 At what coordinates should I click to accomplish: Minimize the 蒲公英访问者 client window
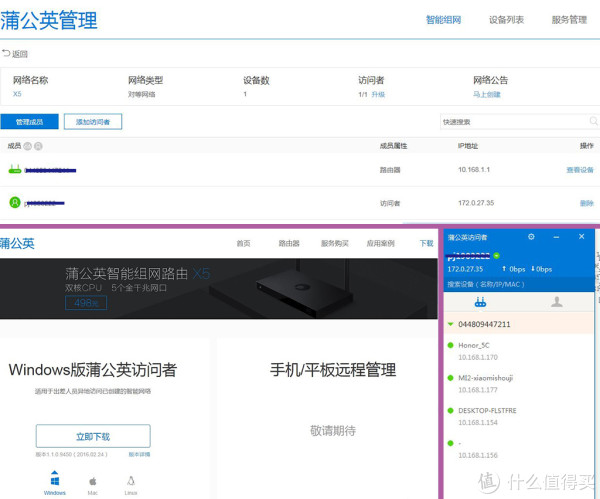(x=556, y=237)
